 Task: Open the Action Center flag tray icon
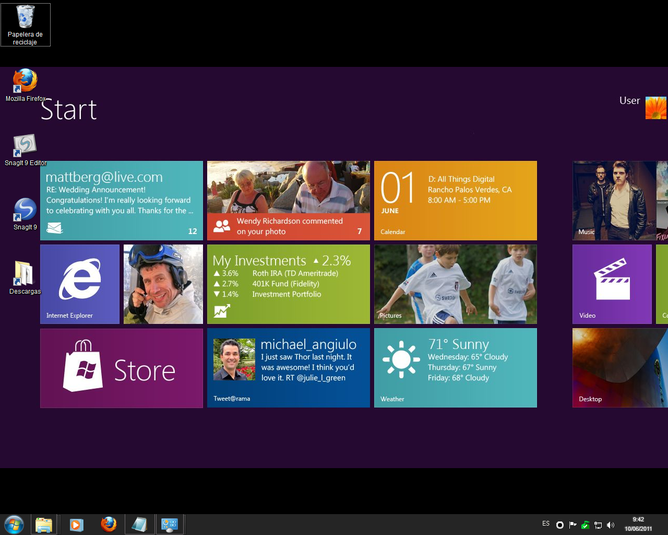pyautogui.click(x=573, y=525)
